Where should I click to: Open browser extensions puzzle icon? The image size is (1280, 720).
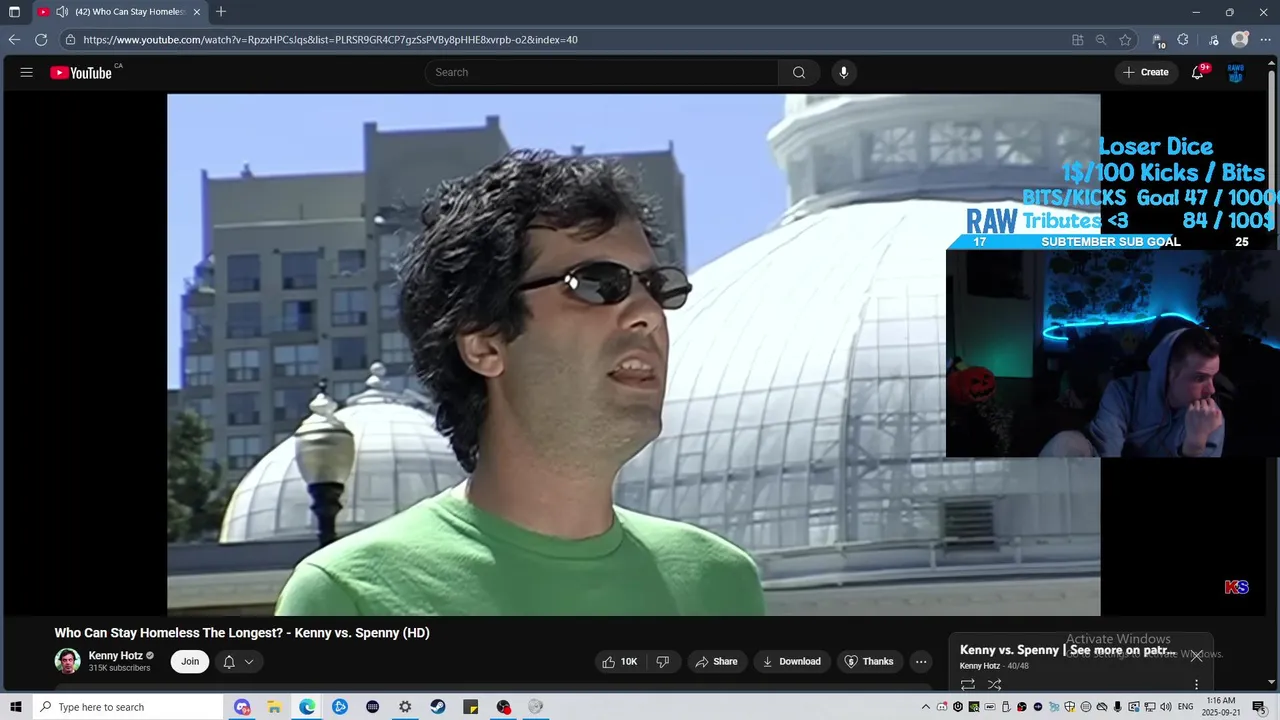coord(1183,40)
